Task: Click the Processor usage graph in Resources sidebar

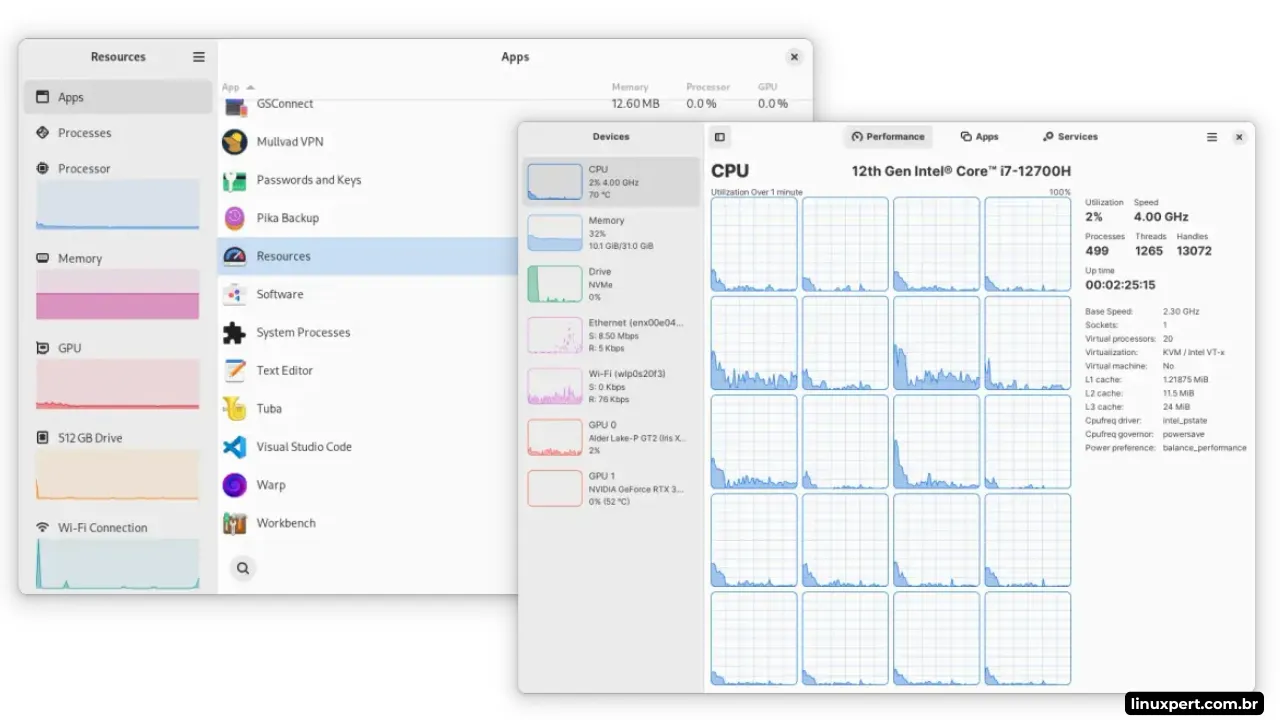Action: [118, 205]
